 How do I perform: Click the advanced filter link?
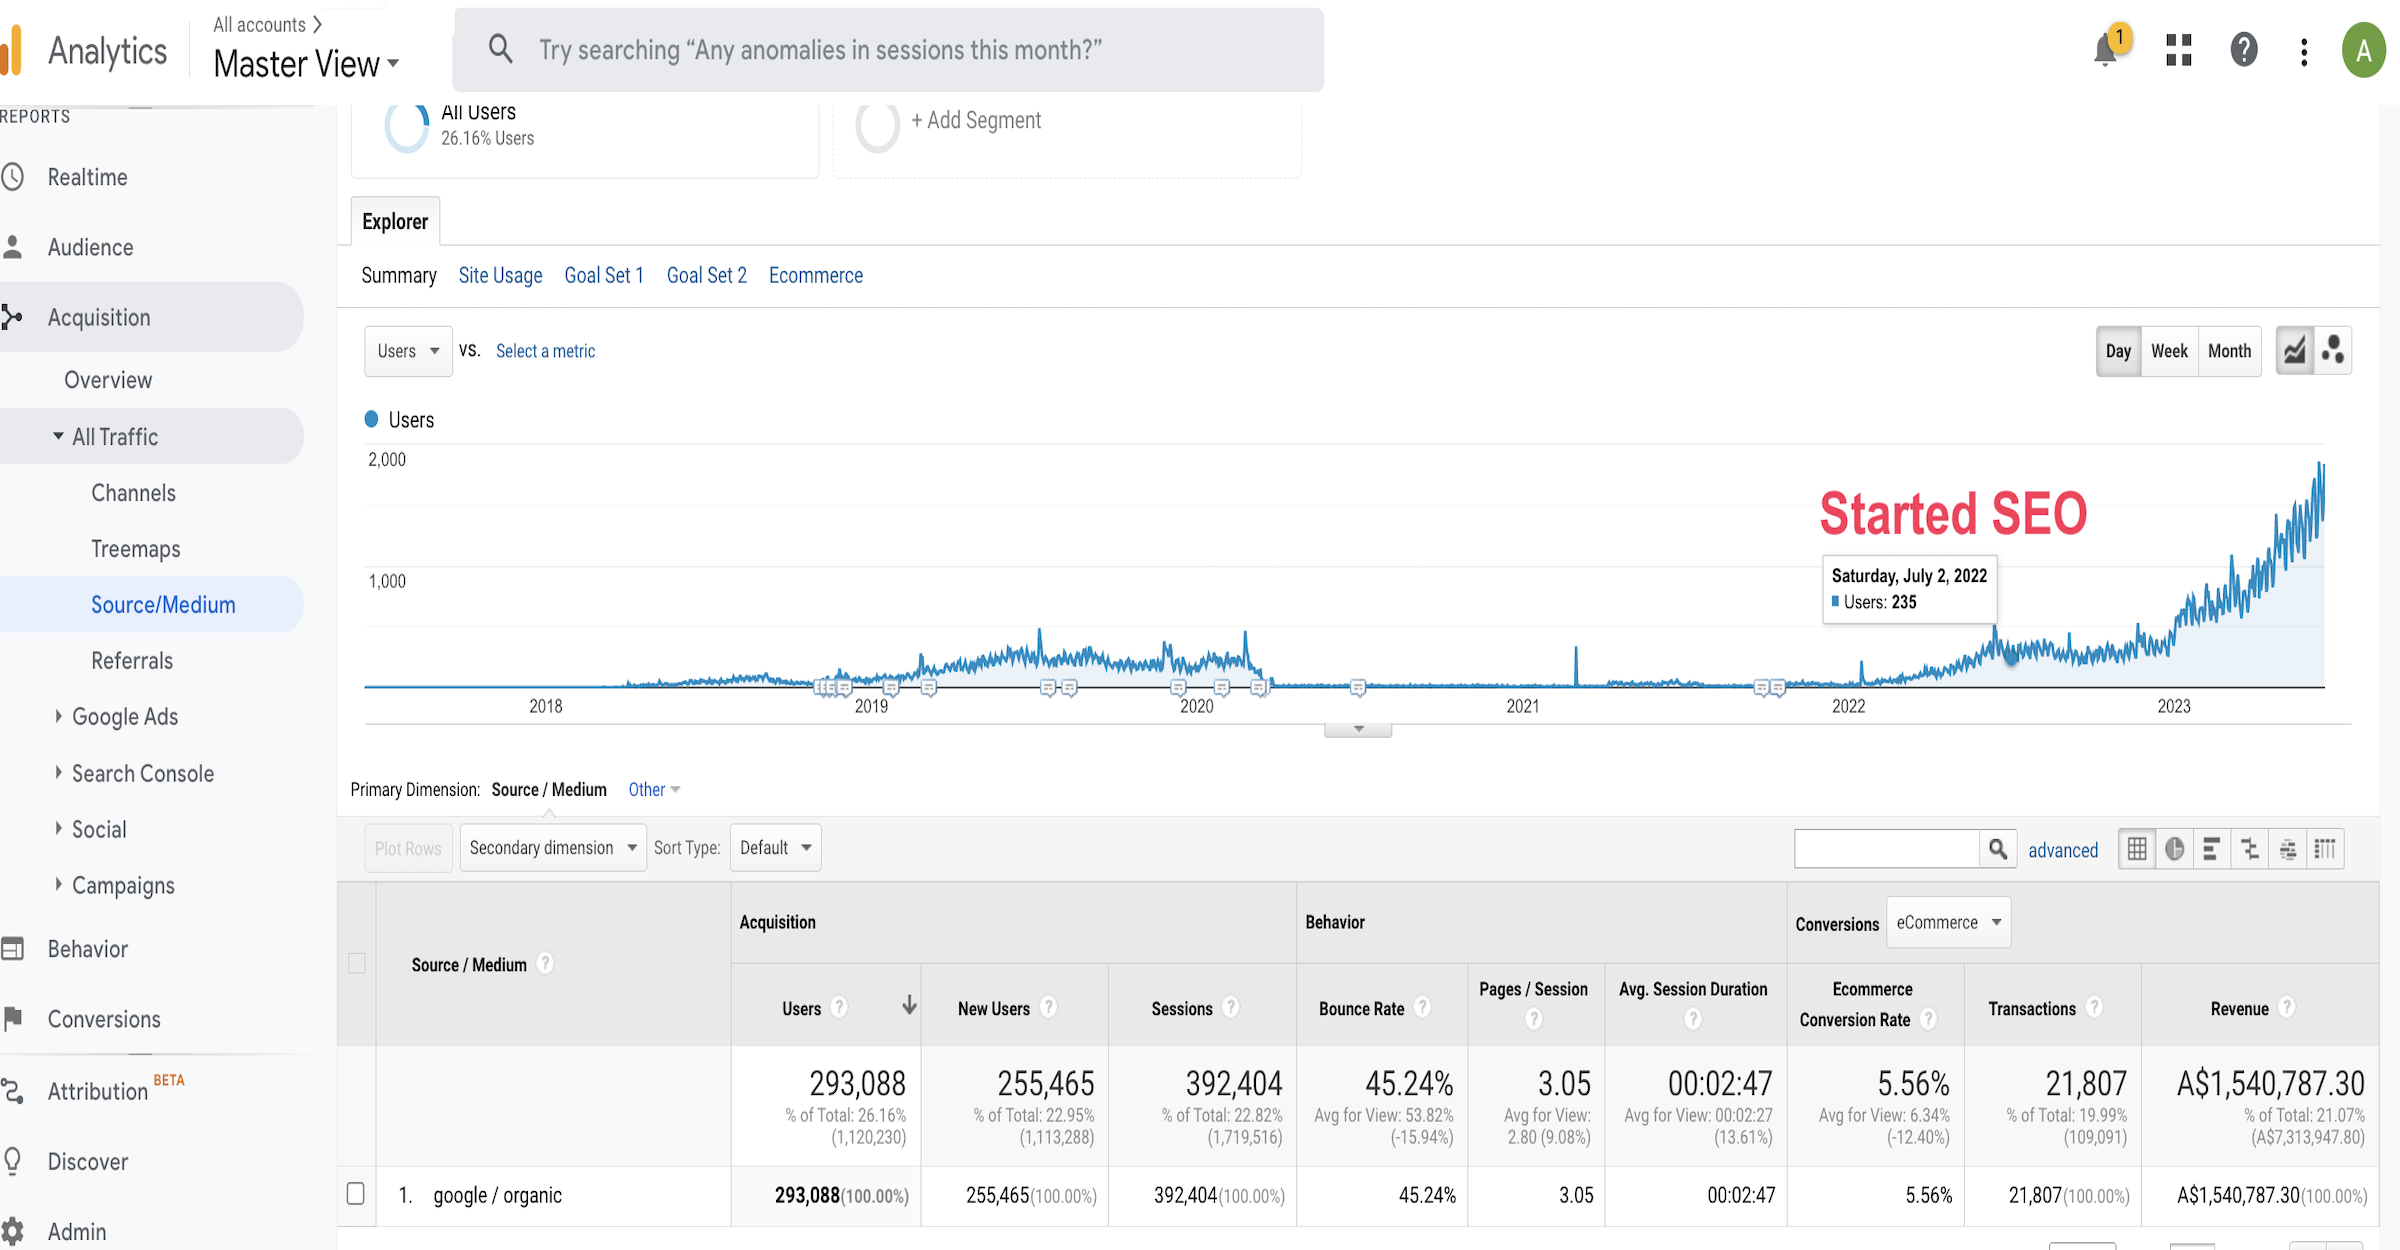tap(2063, 850)
